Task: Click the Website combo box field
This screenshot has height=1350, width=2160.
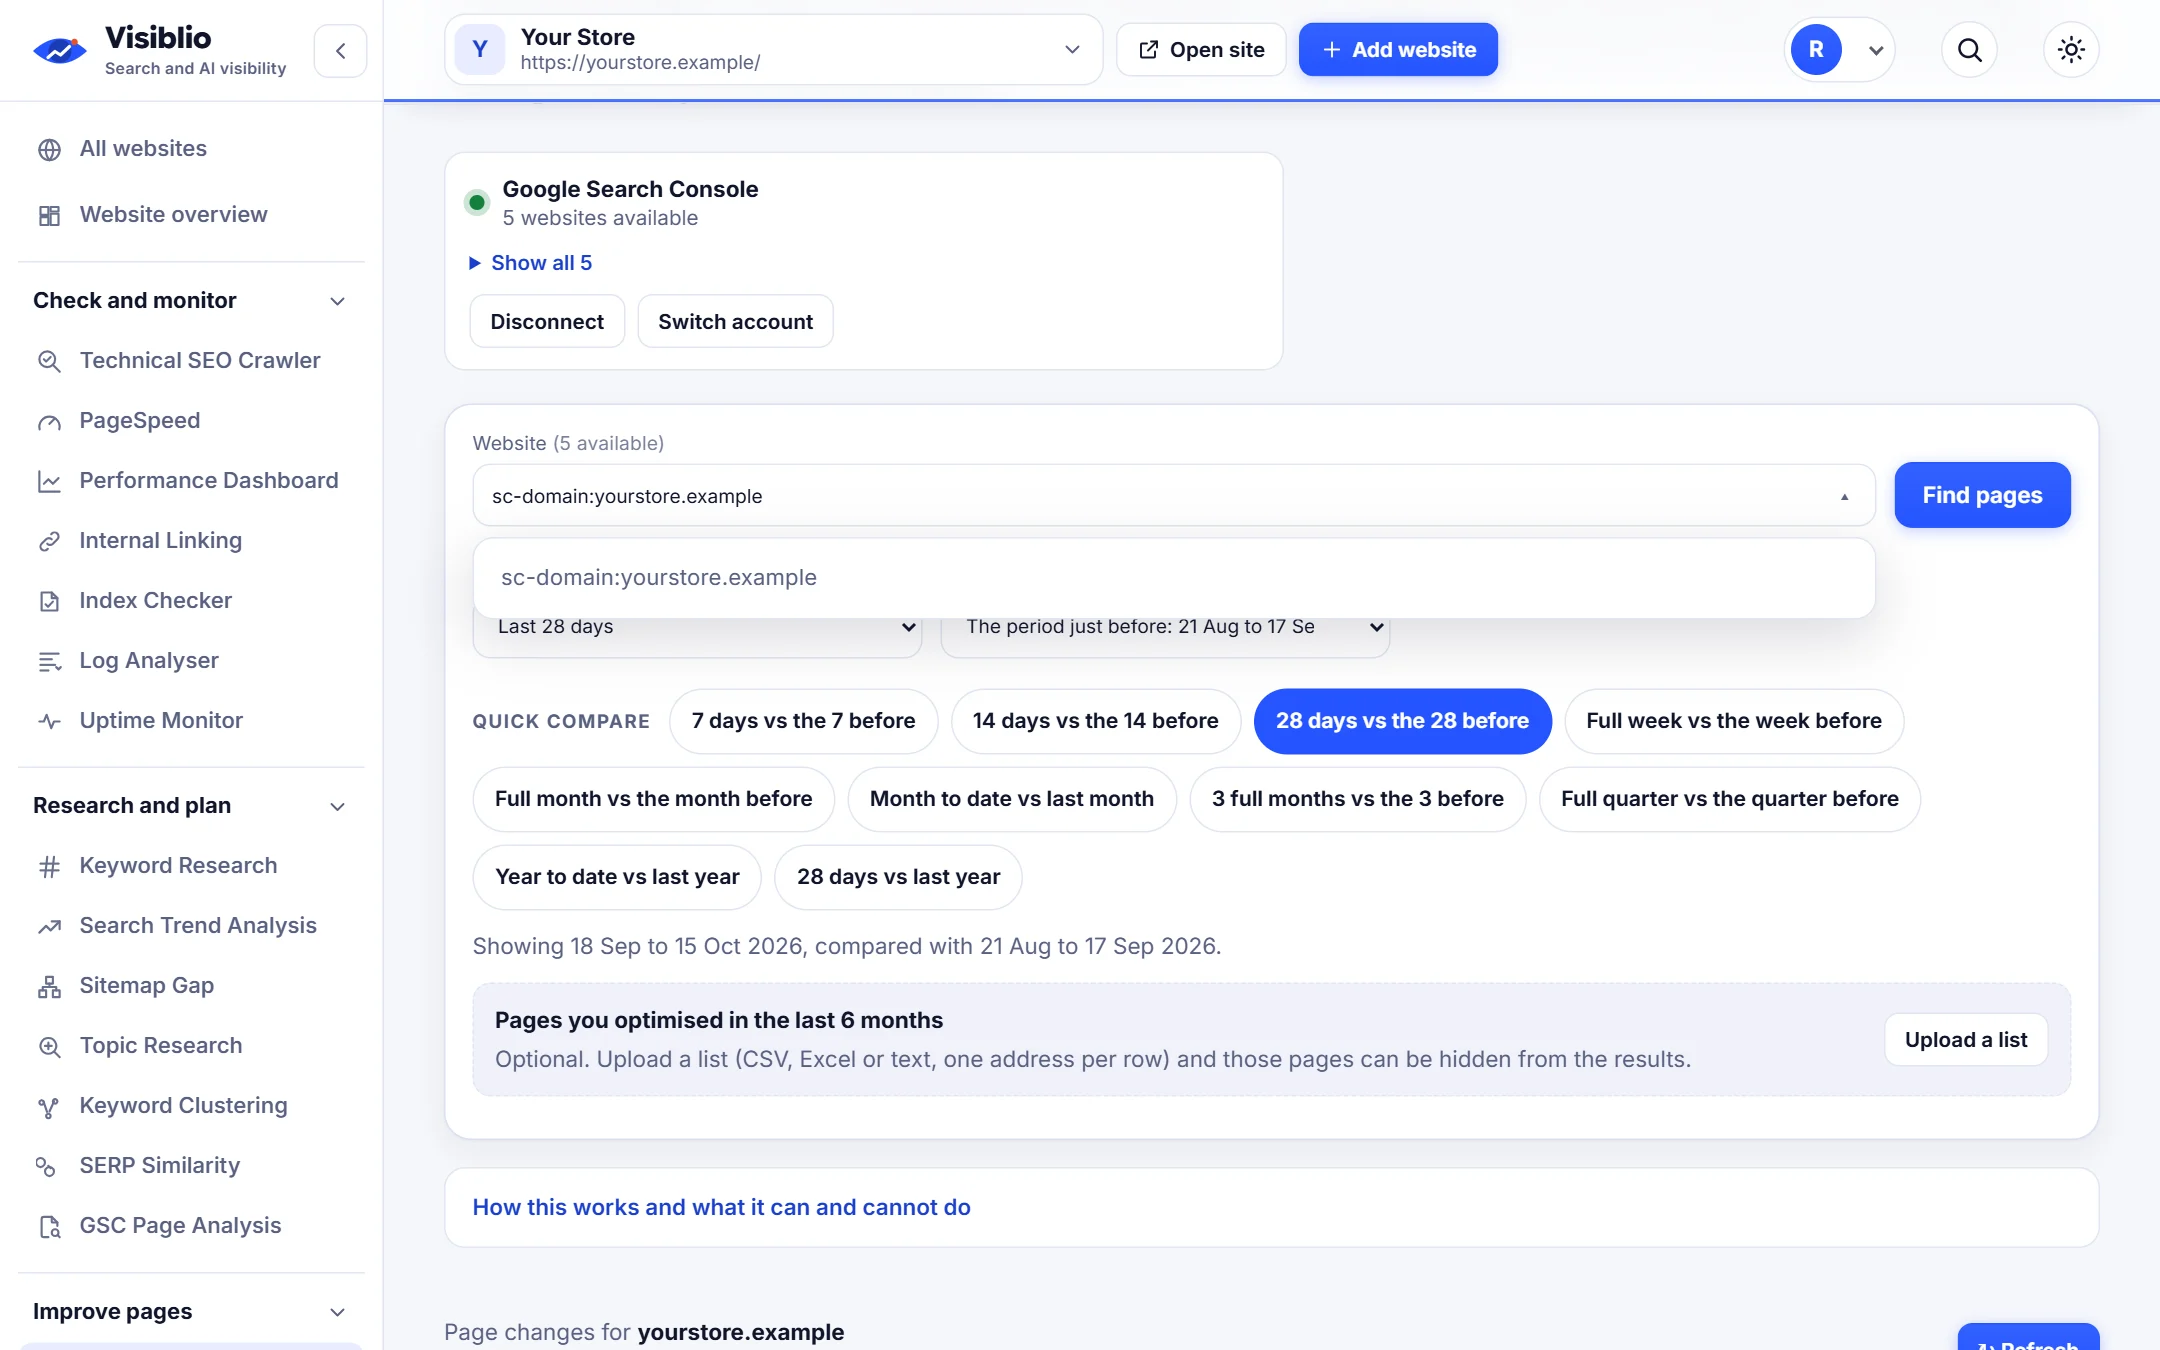Action: [x=1173, y=496]
